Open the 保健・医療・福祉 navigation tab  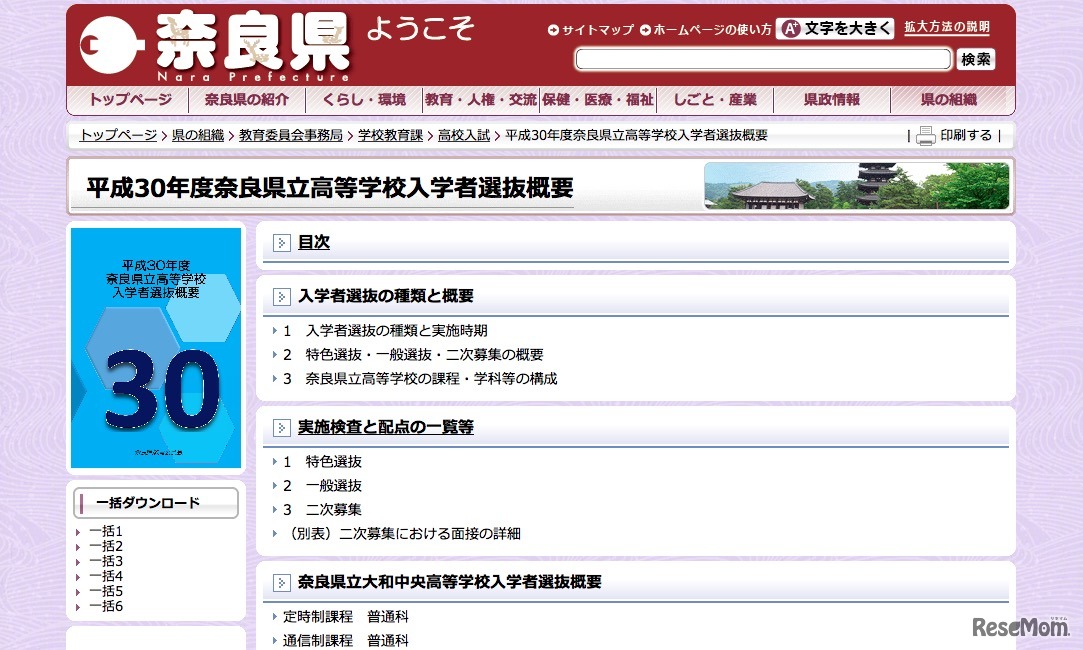pyautogui.click(x=597, y=99)
